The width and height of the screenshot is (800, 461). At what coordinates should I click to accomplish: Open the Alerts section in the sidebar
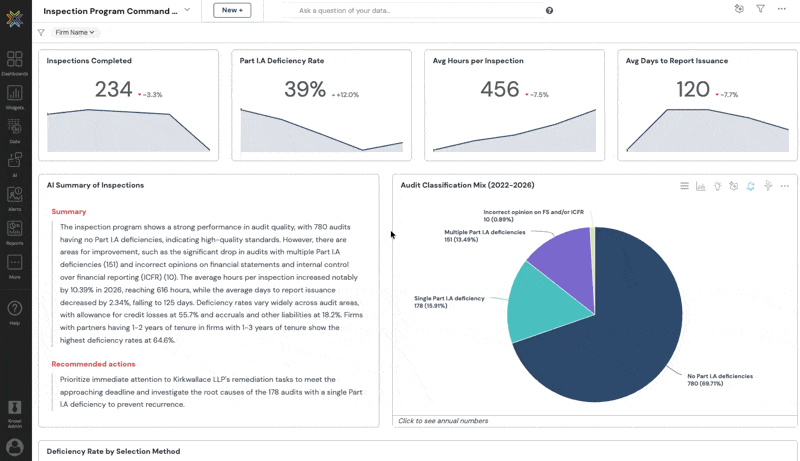click(15, 198)
